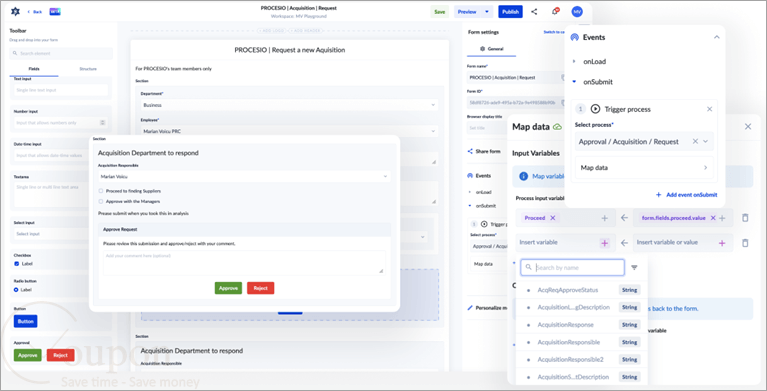Open Map data row in Events popup

point(644,167)
